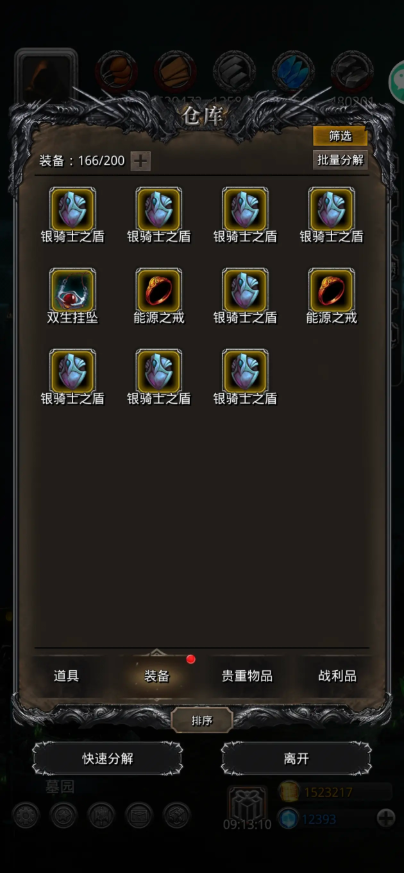Screen dimensions: 404x873
Task: Open the gift box icon near timer
Action: pyautogui.click(x=248, y=803)
